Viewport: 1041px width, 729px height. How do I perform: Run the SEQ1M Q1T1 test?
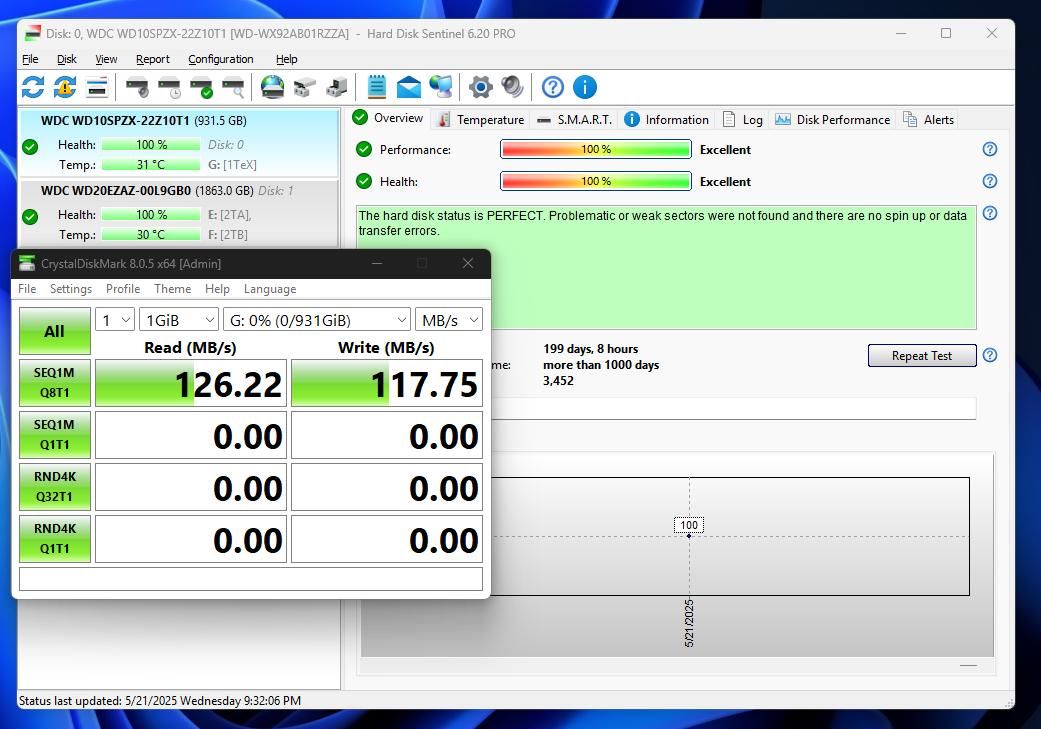54,435
